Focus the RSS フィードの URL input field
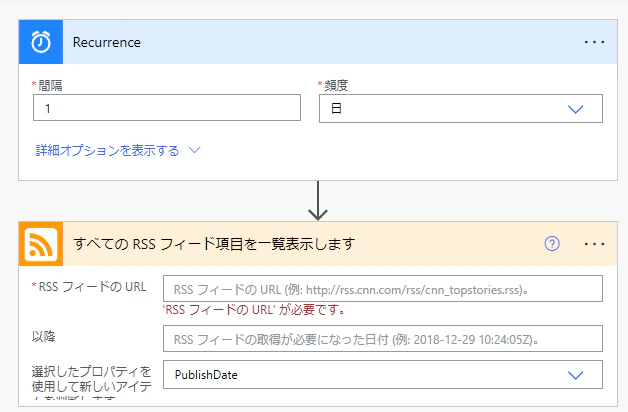Screen dimensions: 628x412 pyautogui.click(x=382, y=289)
